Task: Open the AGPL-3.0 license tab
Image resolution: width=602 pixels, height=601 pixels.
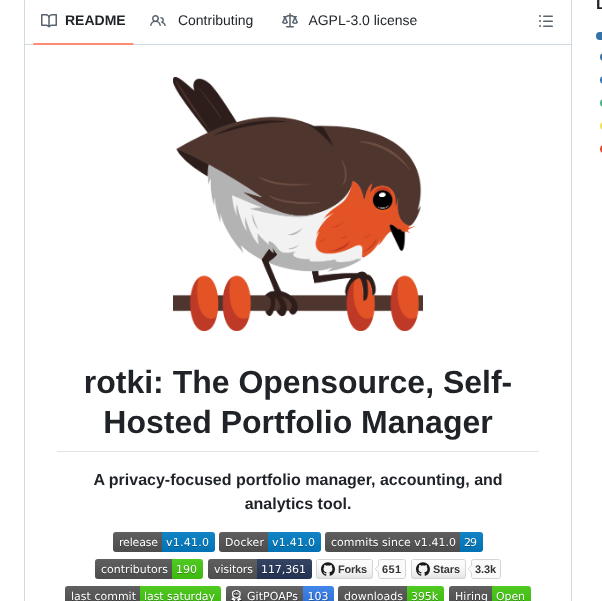Action: tap(349, 21)
